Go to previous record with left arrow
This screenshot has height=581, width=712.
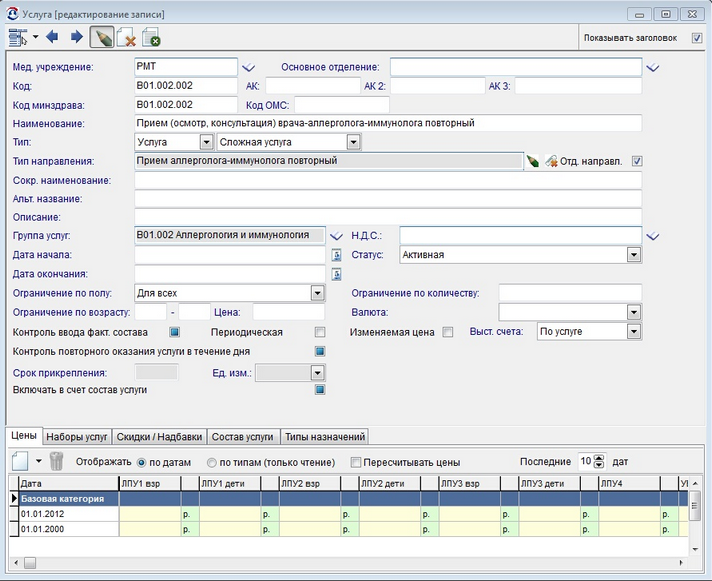pyautogui.click(x=53, y=36)
